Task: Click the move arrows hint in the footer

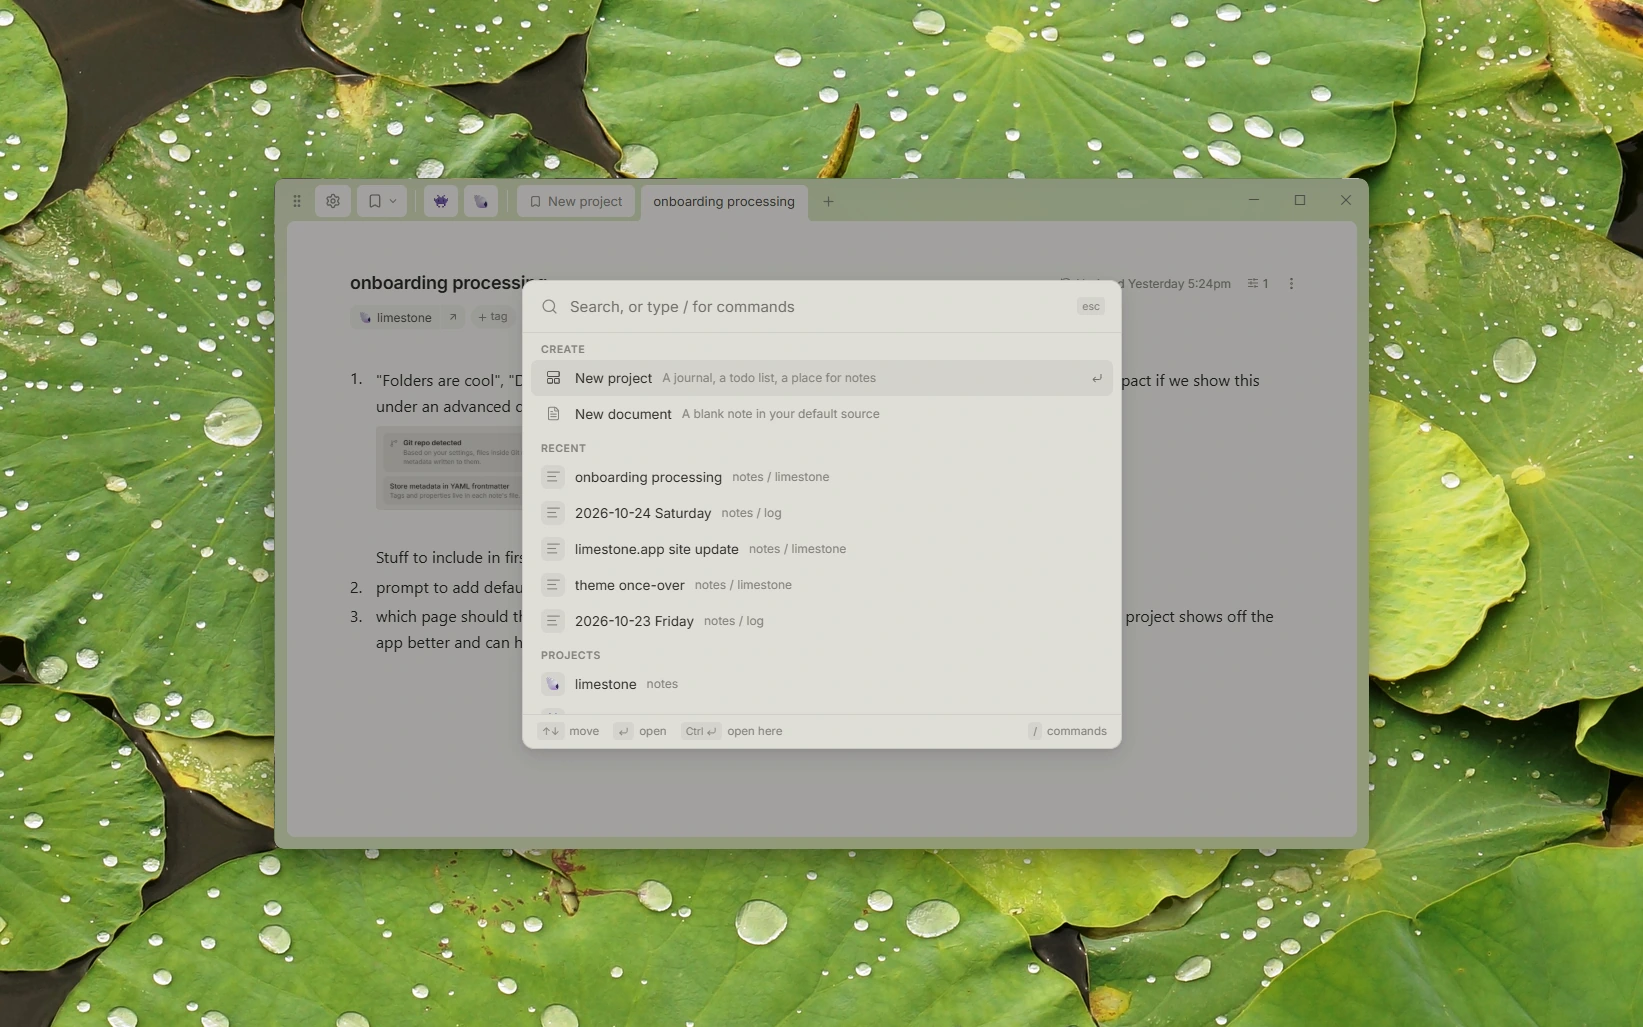Action: tap(568, 731)
